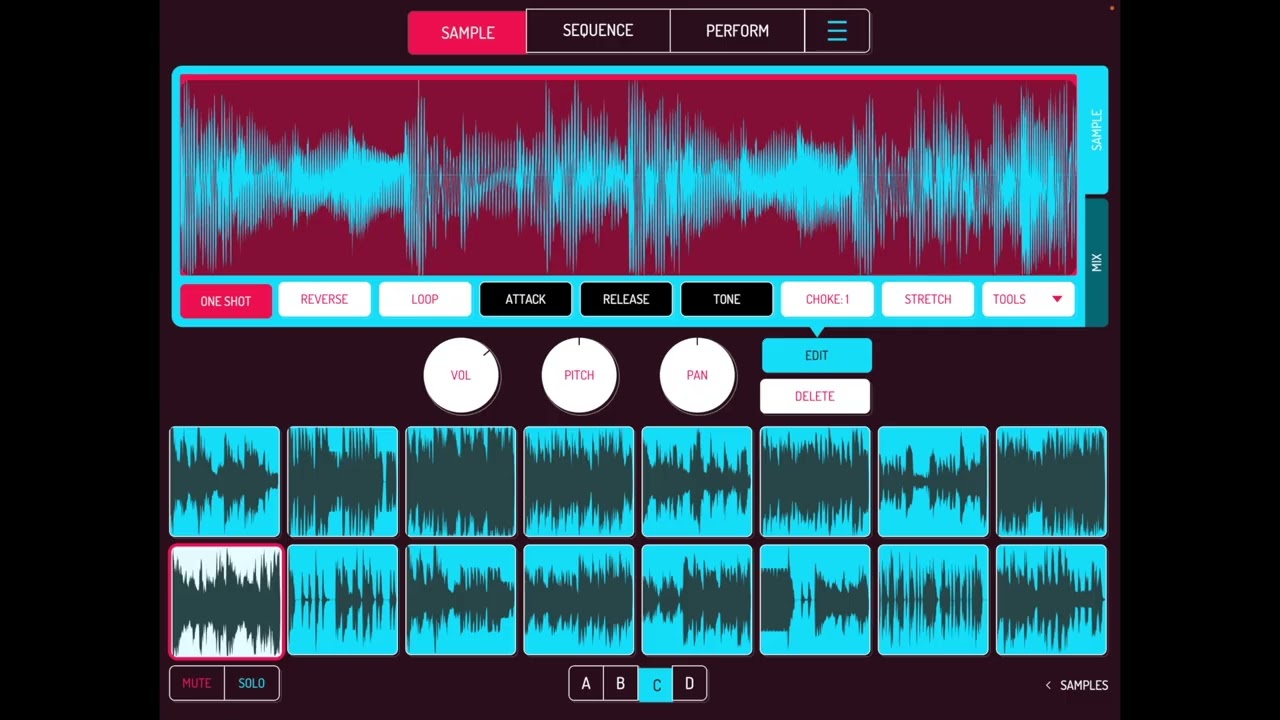
Task: Switch to the PERFORM tab
Action: pyautogui.click(x=737, y=31)
